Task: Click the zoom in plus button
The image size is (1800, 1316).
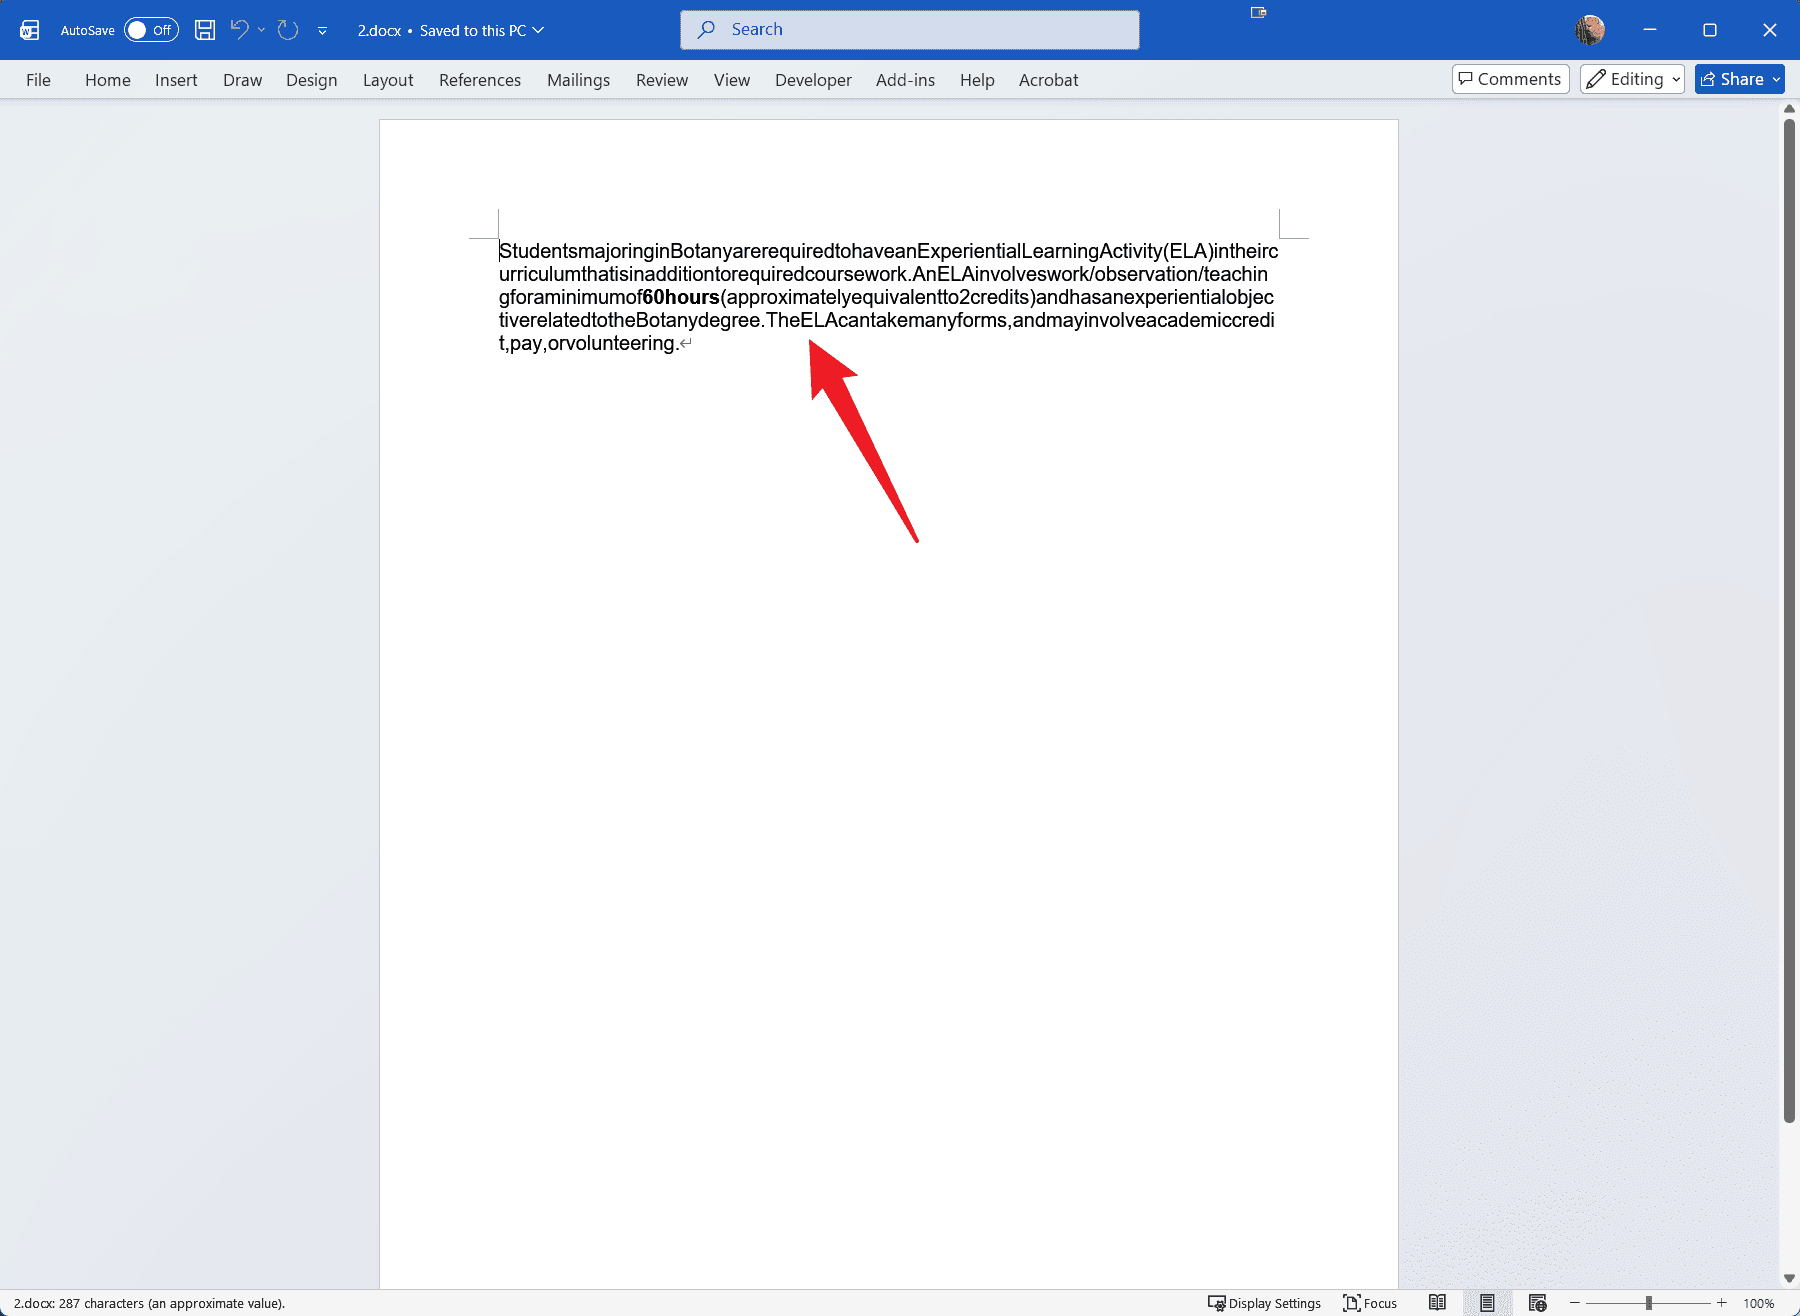Action: 1722,1303
